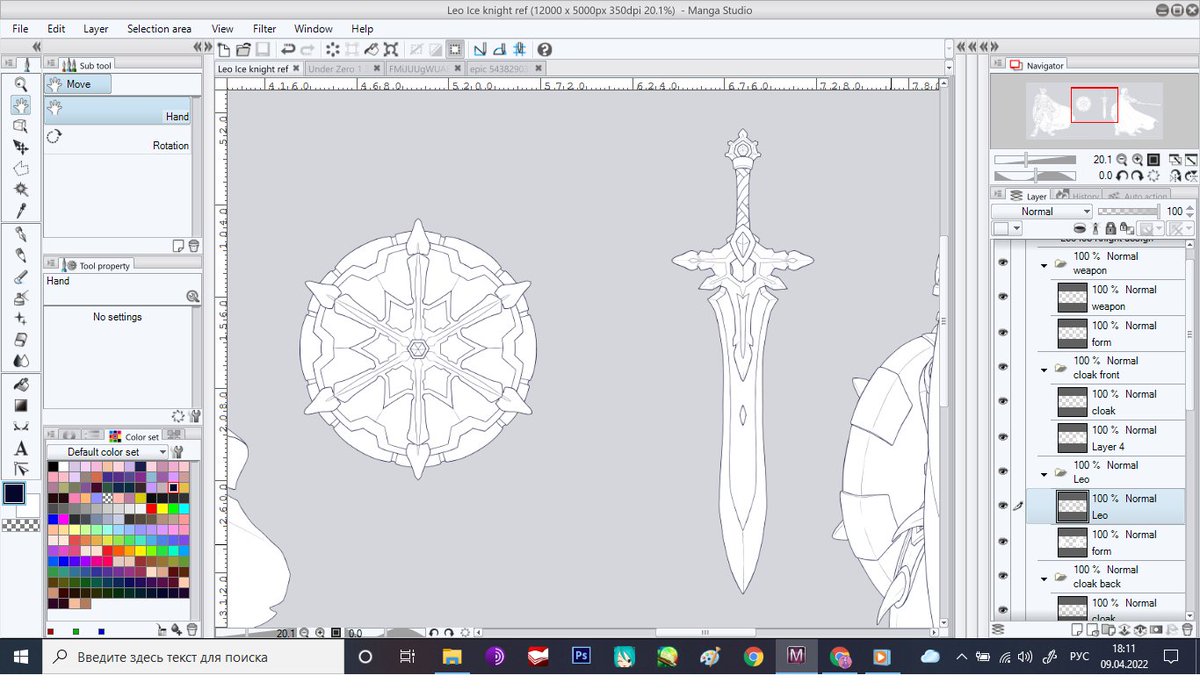
Task: Select the Decoration sparkle tool
Action: coord(21,318)
